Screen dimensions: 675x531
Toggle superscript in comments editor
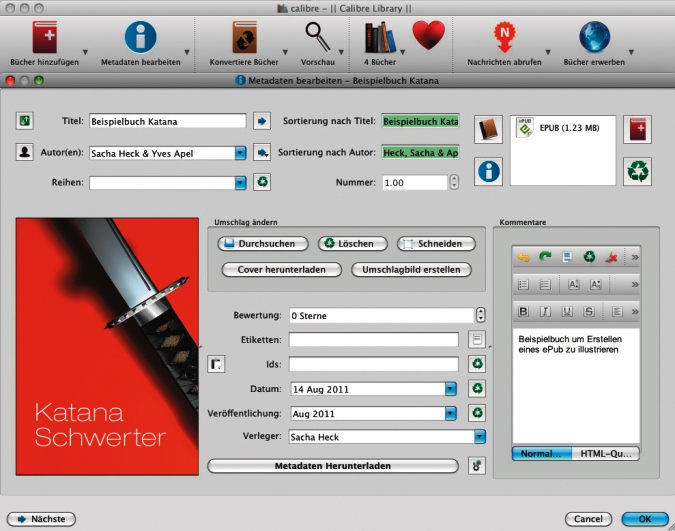coord(574,285)
